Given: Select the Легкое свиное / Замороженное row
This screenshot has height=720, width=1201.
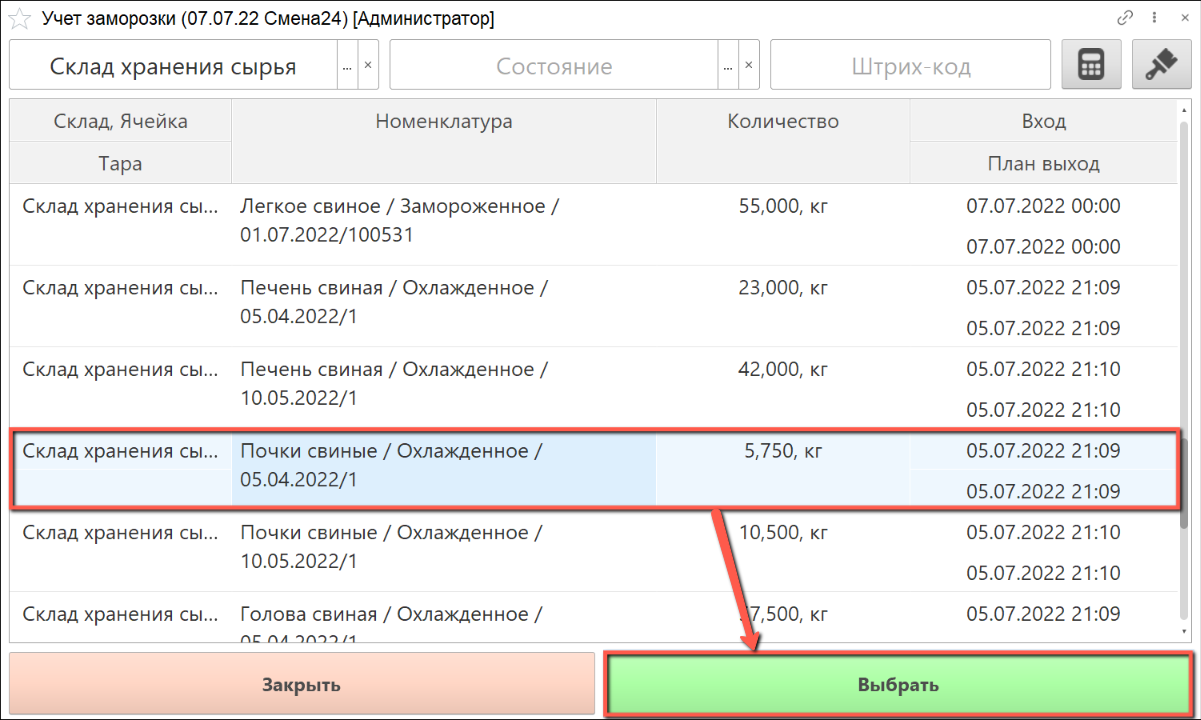Looking at the screenshot, I should pyautogui.click(x=400, y=221).
